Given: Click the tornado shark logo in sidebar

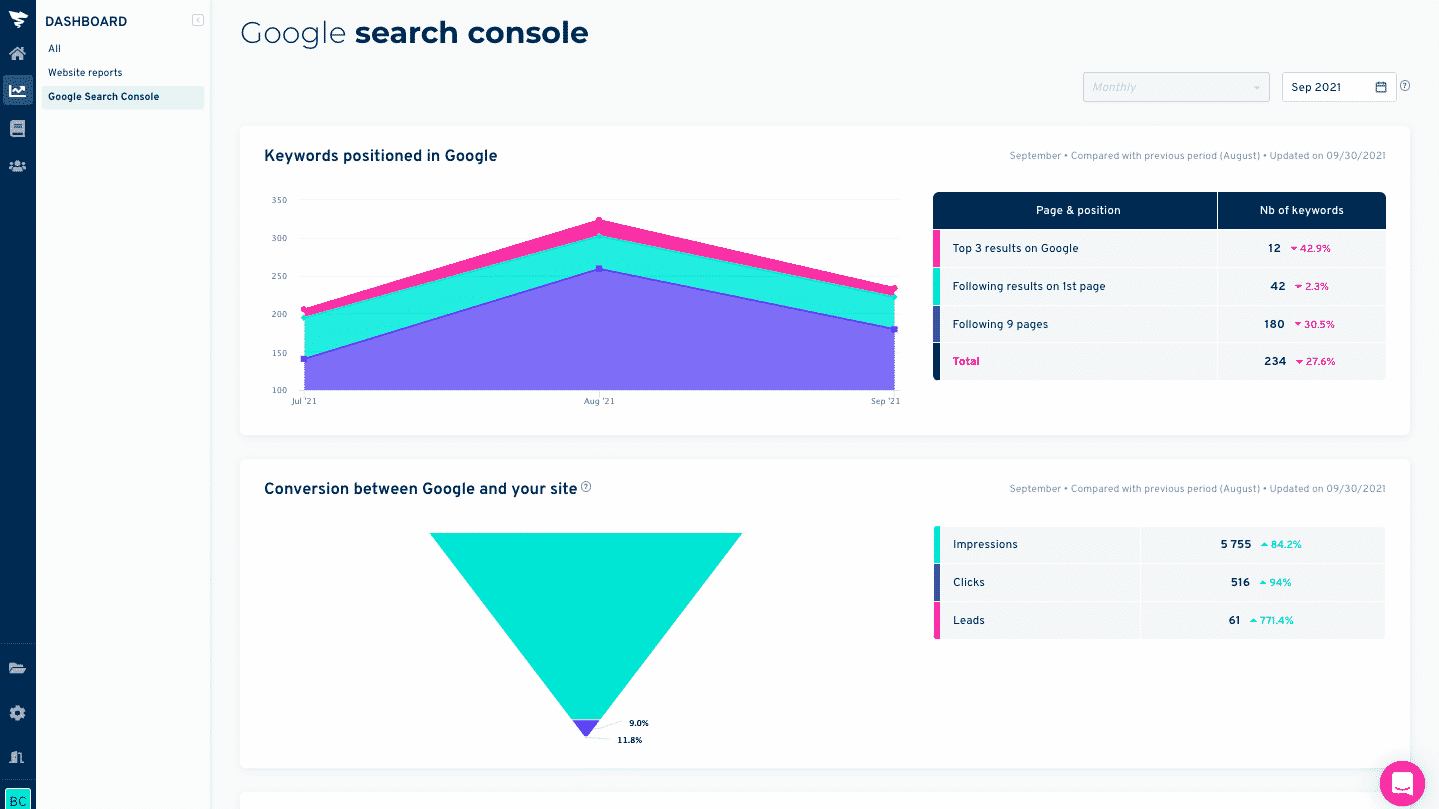Looking at the screenshot, I should 17,18.
